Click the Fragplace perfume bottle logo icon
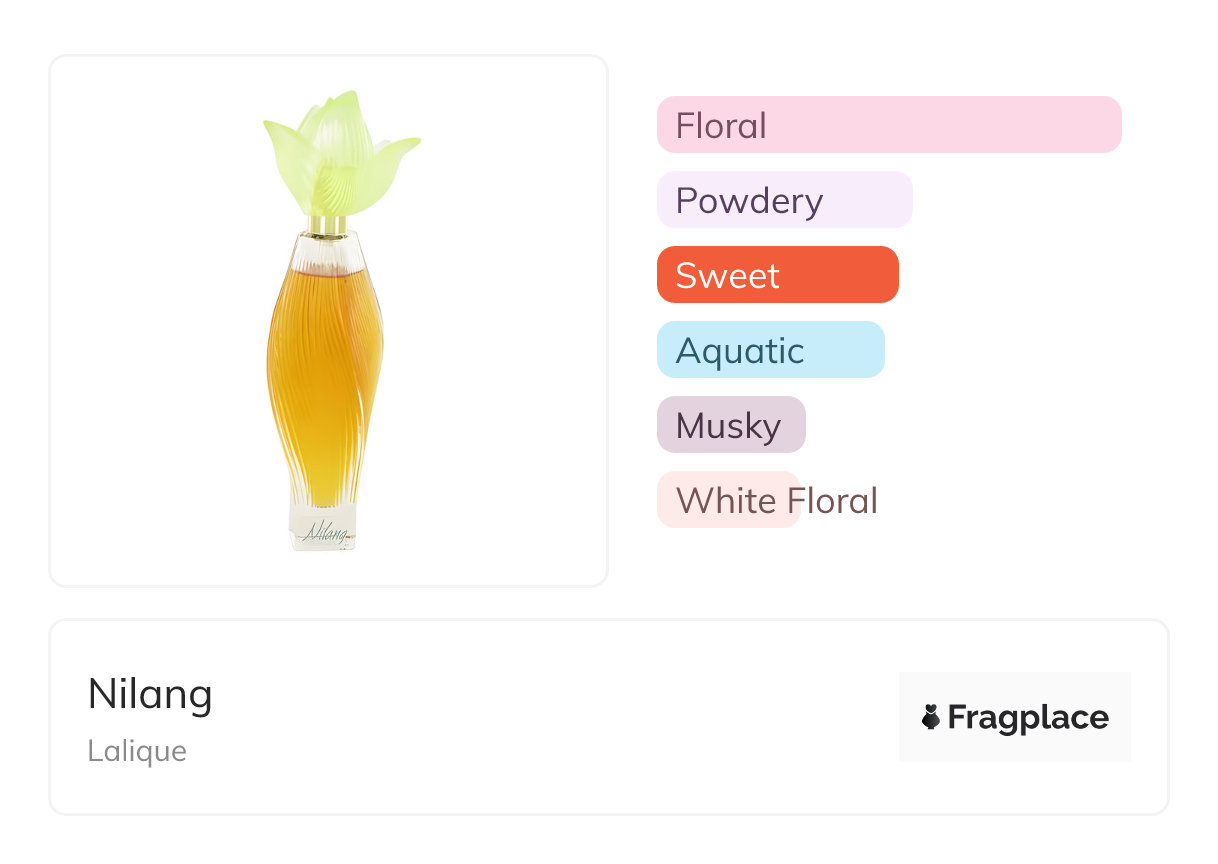The image size is (1218, 864). (931, 717)
